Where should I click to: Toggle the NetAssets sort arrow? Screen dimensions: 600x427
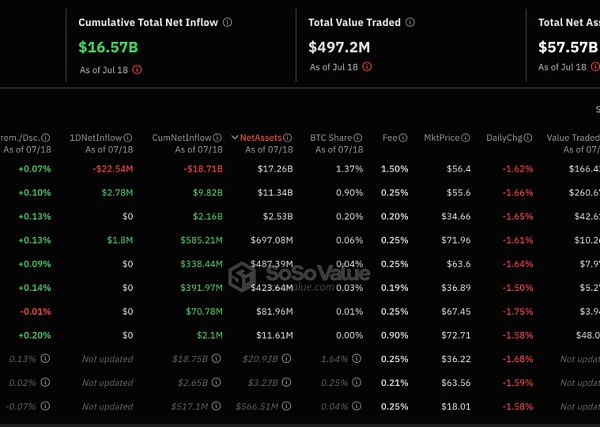tap(235, 138)
